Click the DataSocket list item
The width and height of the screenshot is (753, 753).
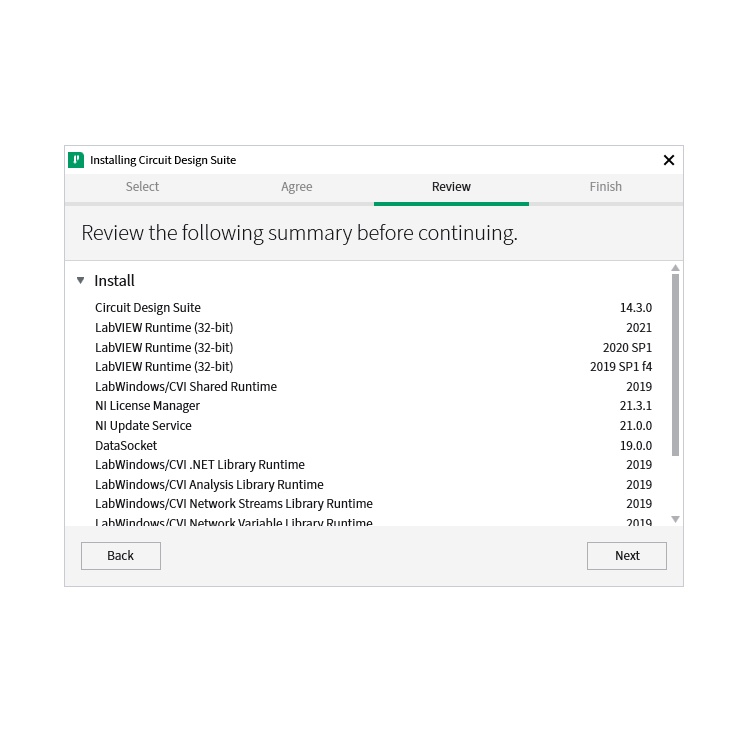(x=126, y=446)
